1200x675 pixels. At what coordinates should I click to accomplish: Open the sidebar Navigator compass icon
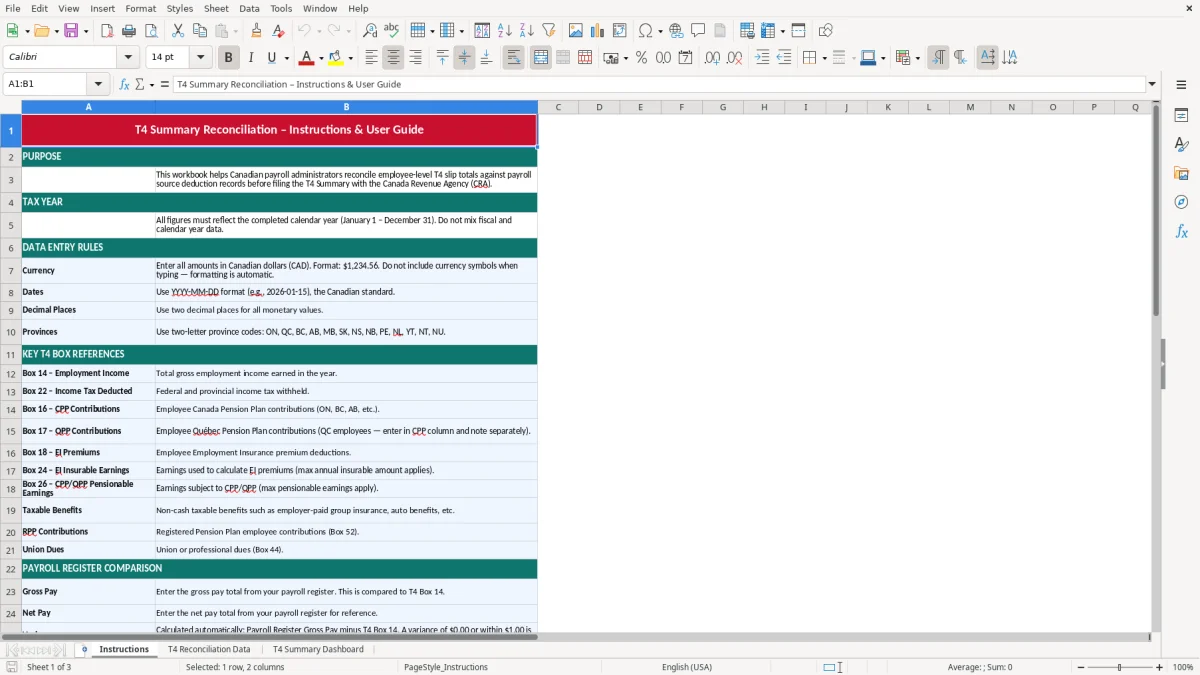pos(1181,203)
